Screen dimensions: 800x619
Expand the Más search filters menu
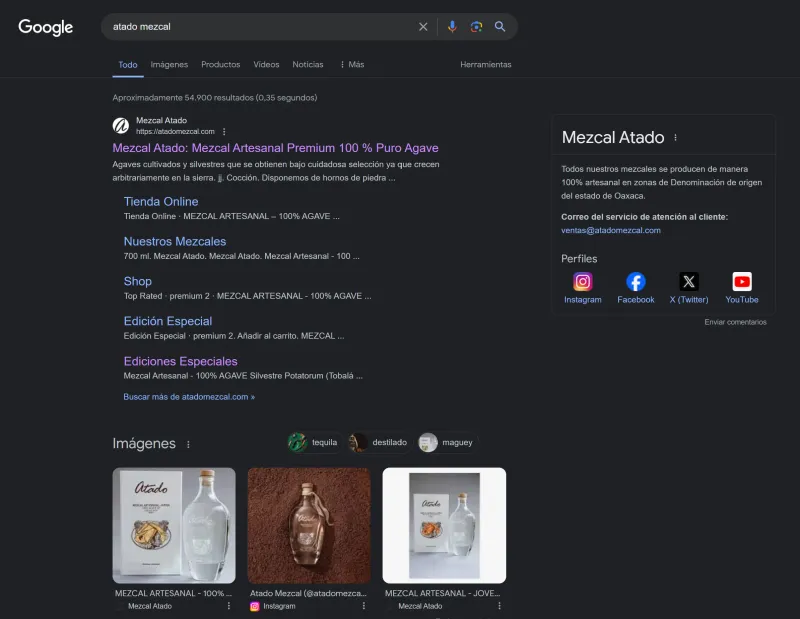(x=352, y=64)
